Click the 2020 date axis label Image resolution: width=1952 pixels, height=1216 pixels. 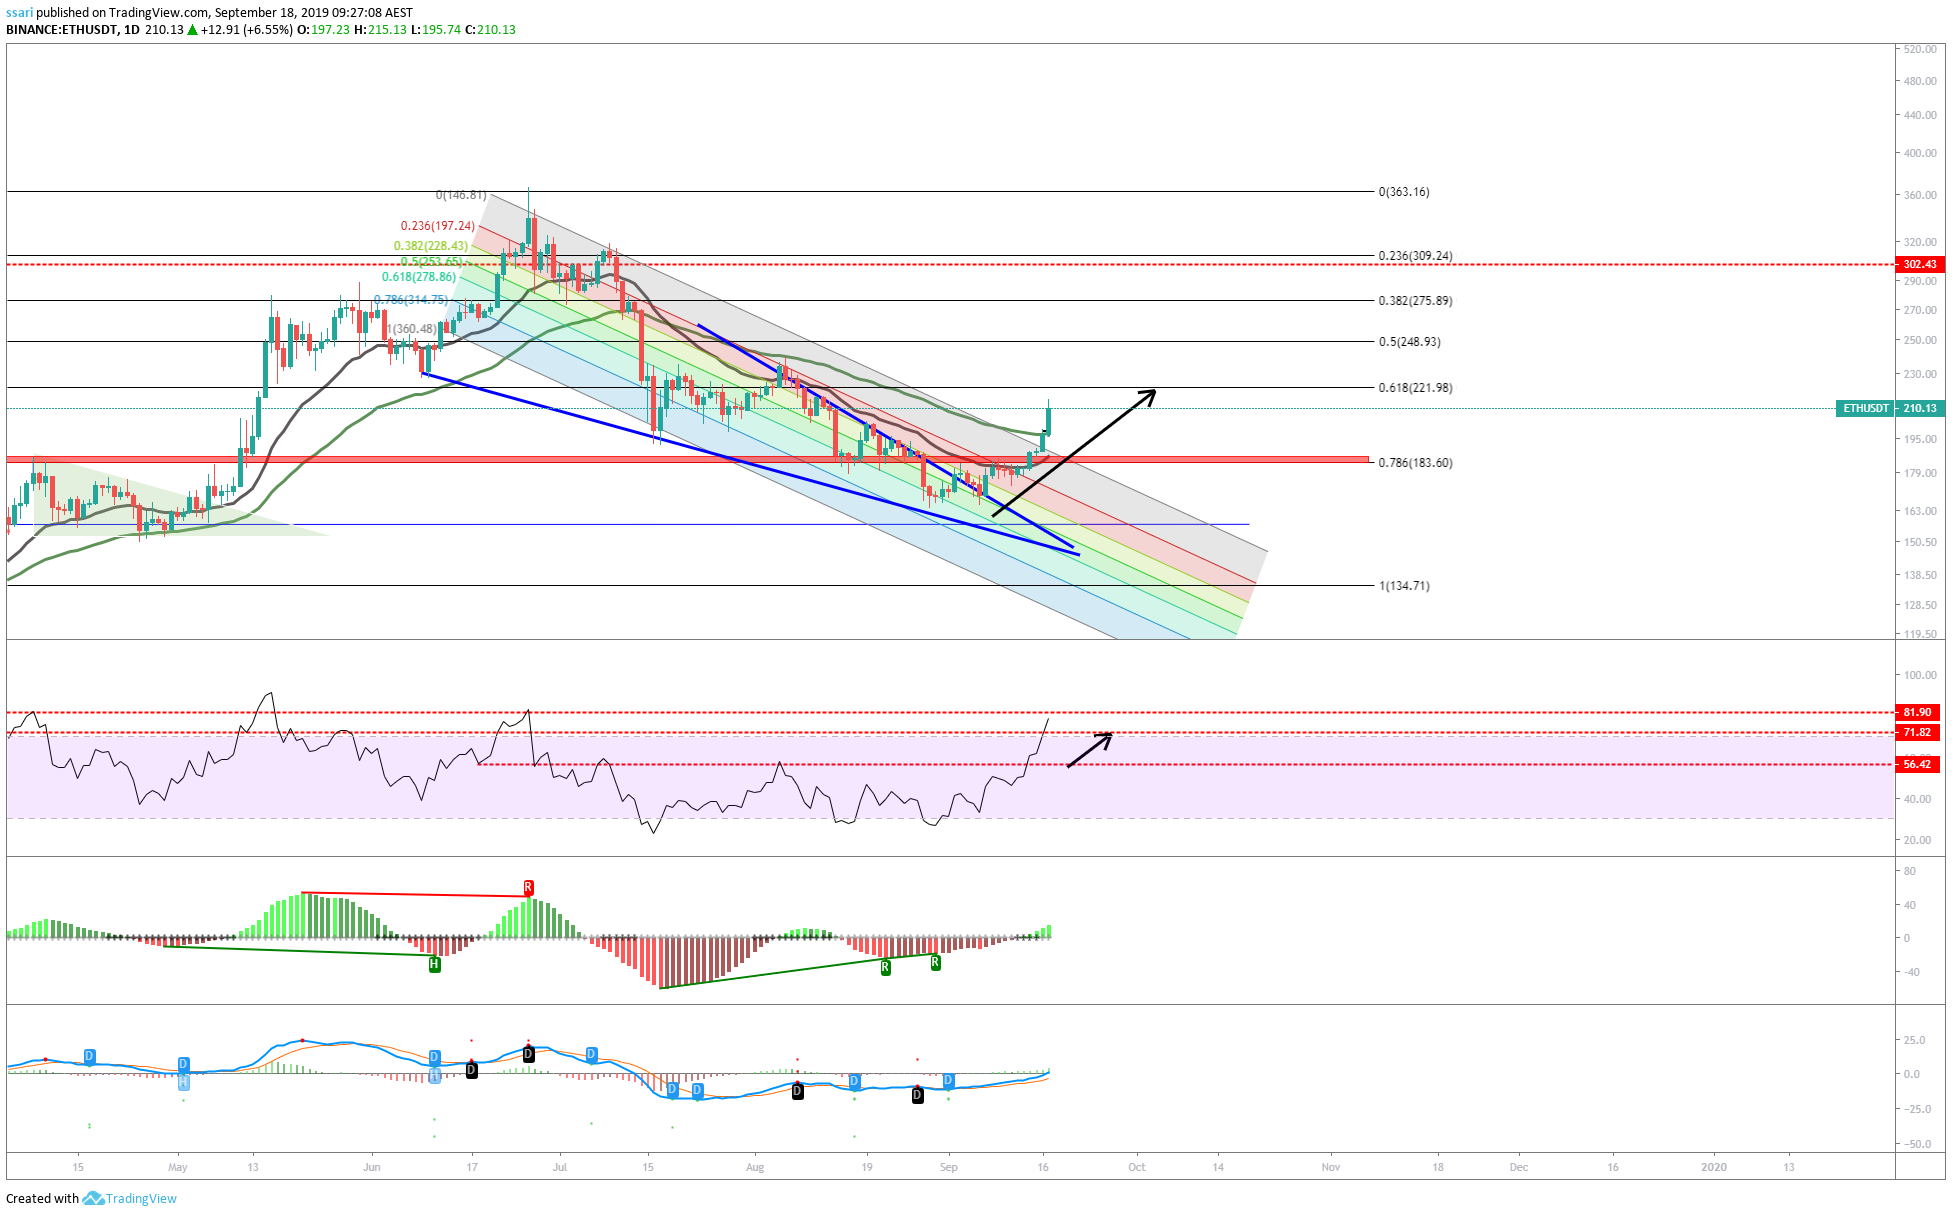click(1714, 1167)
